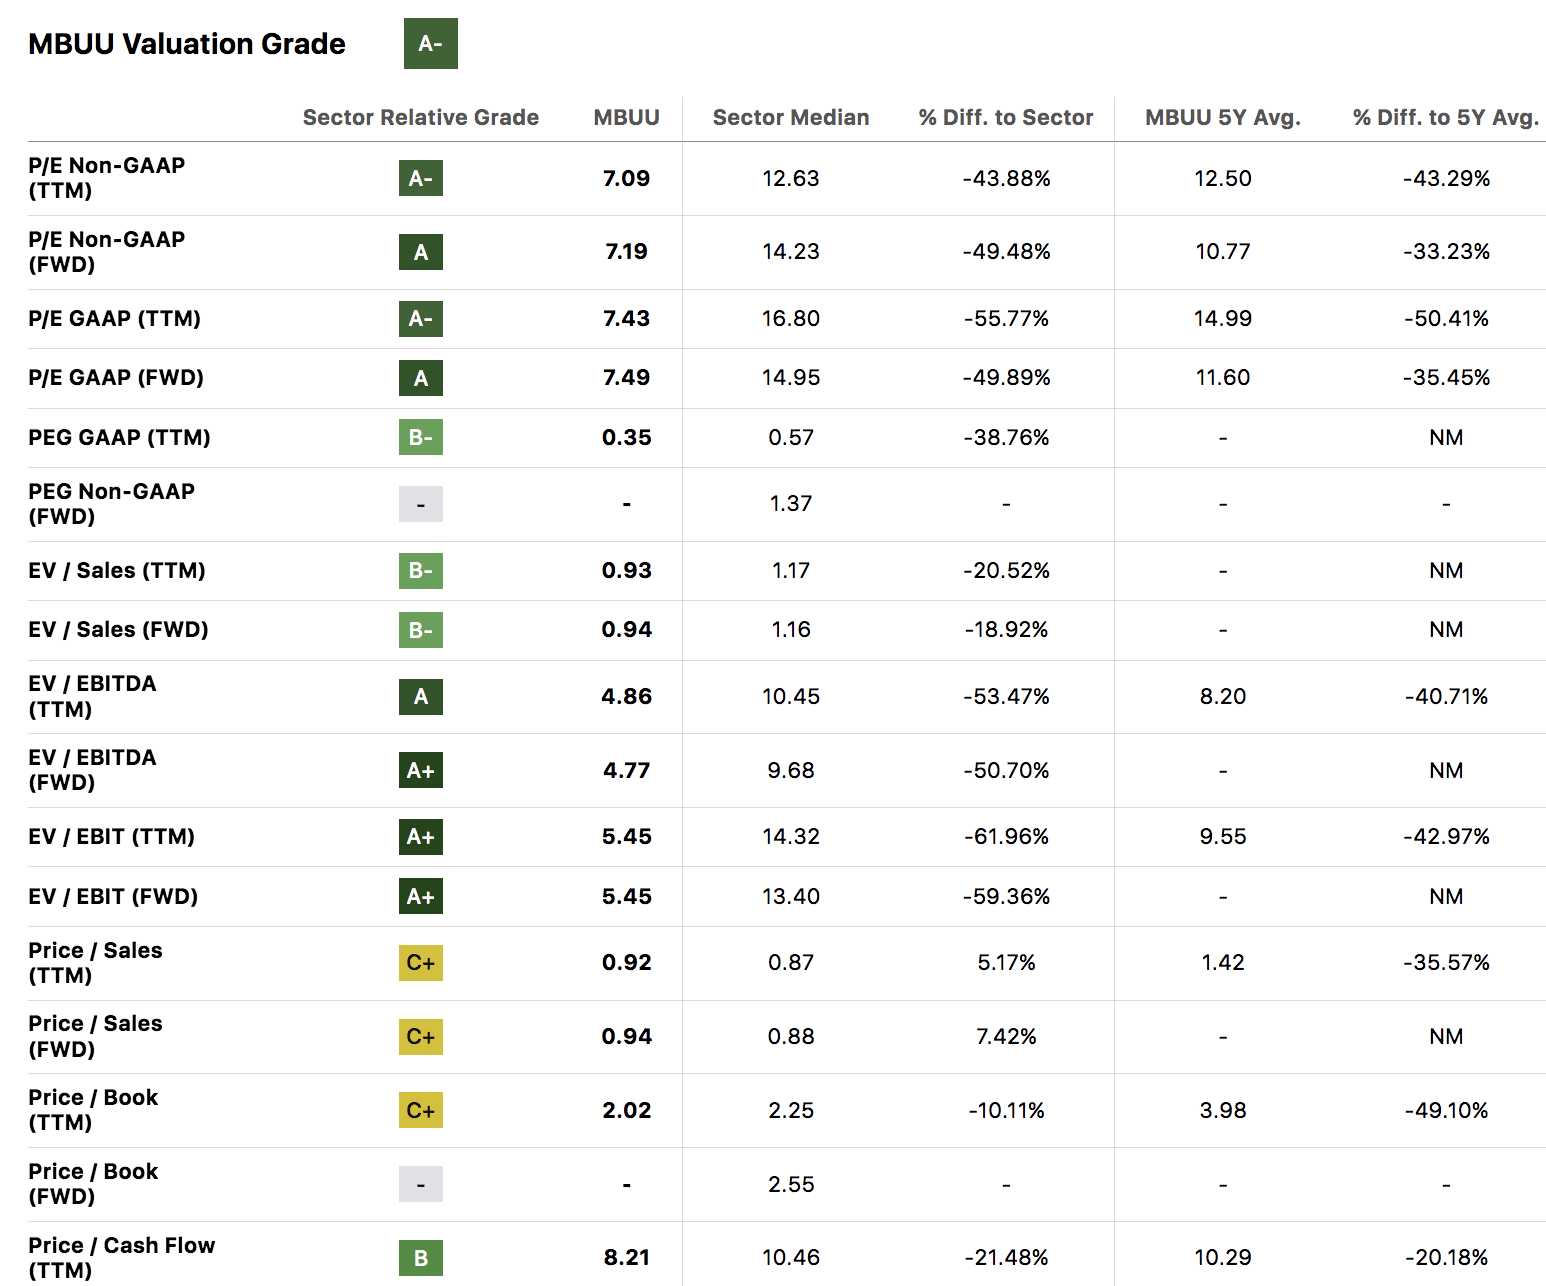Viewport: 1546px width, 1286px height.
Task: Click the B- badge for PEG GAAP (TTM)
Action: point(420,437)
